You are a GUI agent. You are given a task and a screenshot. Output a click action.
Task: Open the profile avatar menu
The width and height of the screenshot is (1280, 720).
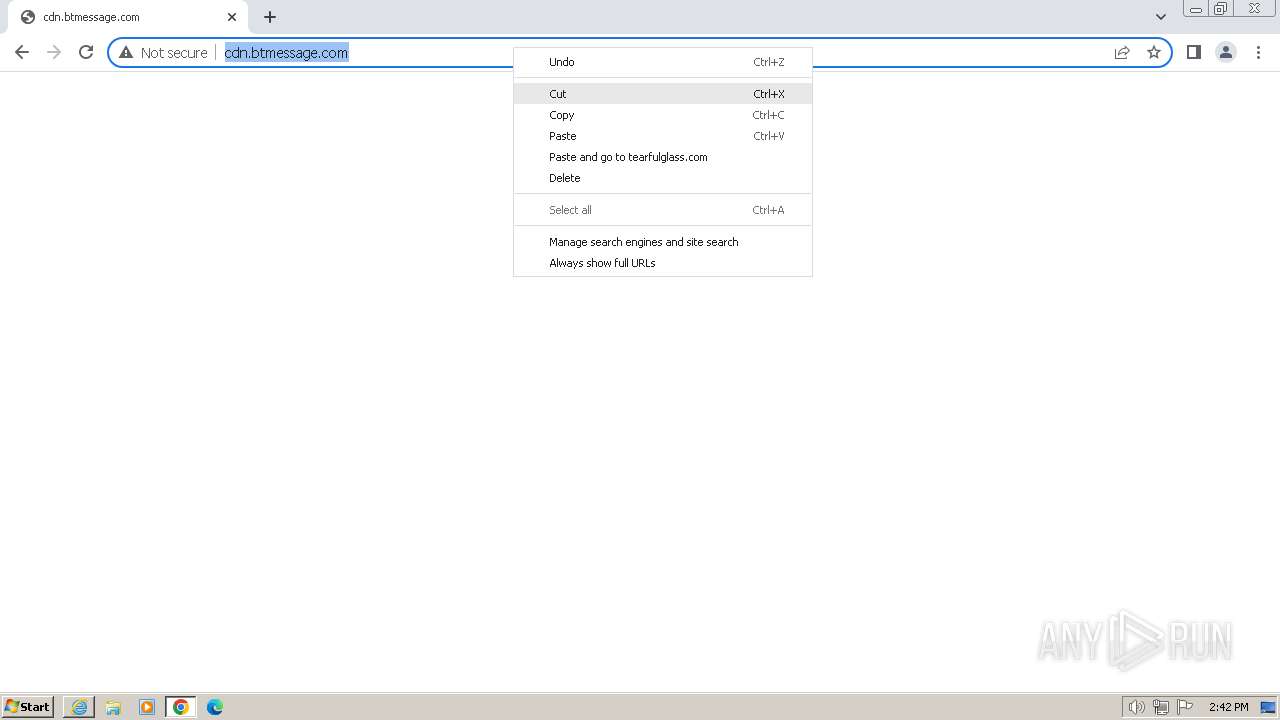[1226, 52]
